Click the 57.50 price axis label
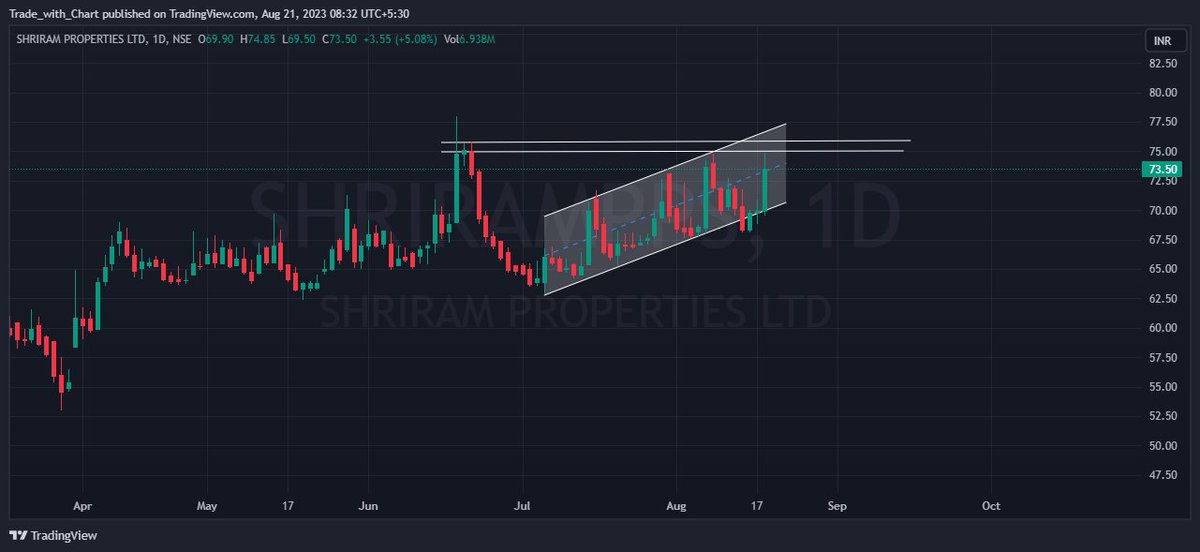Viewport: 1200px width, 552px height. point(1161,357)
